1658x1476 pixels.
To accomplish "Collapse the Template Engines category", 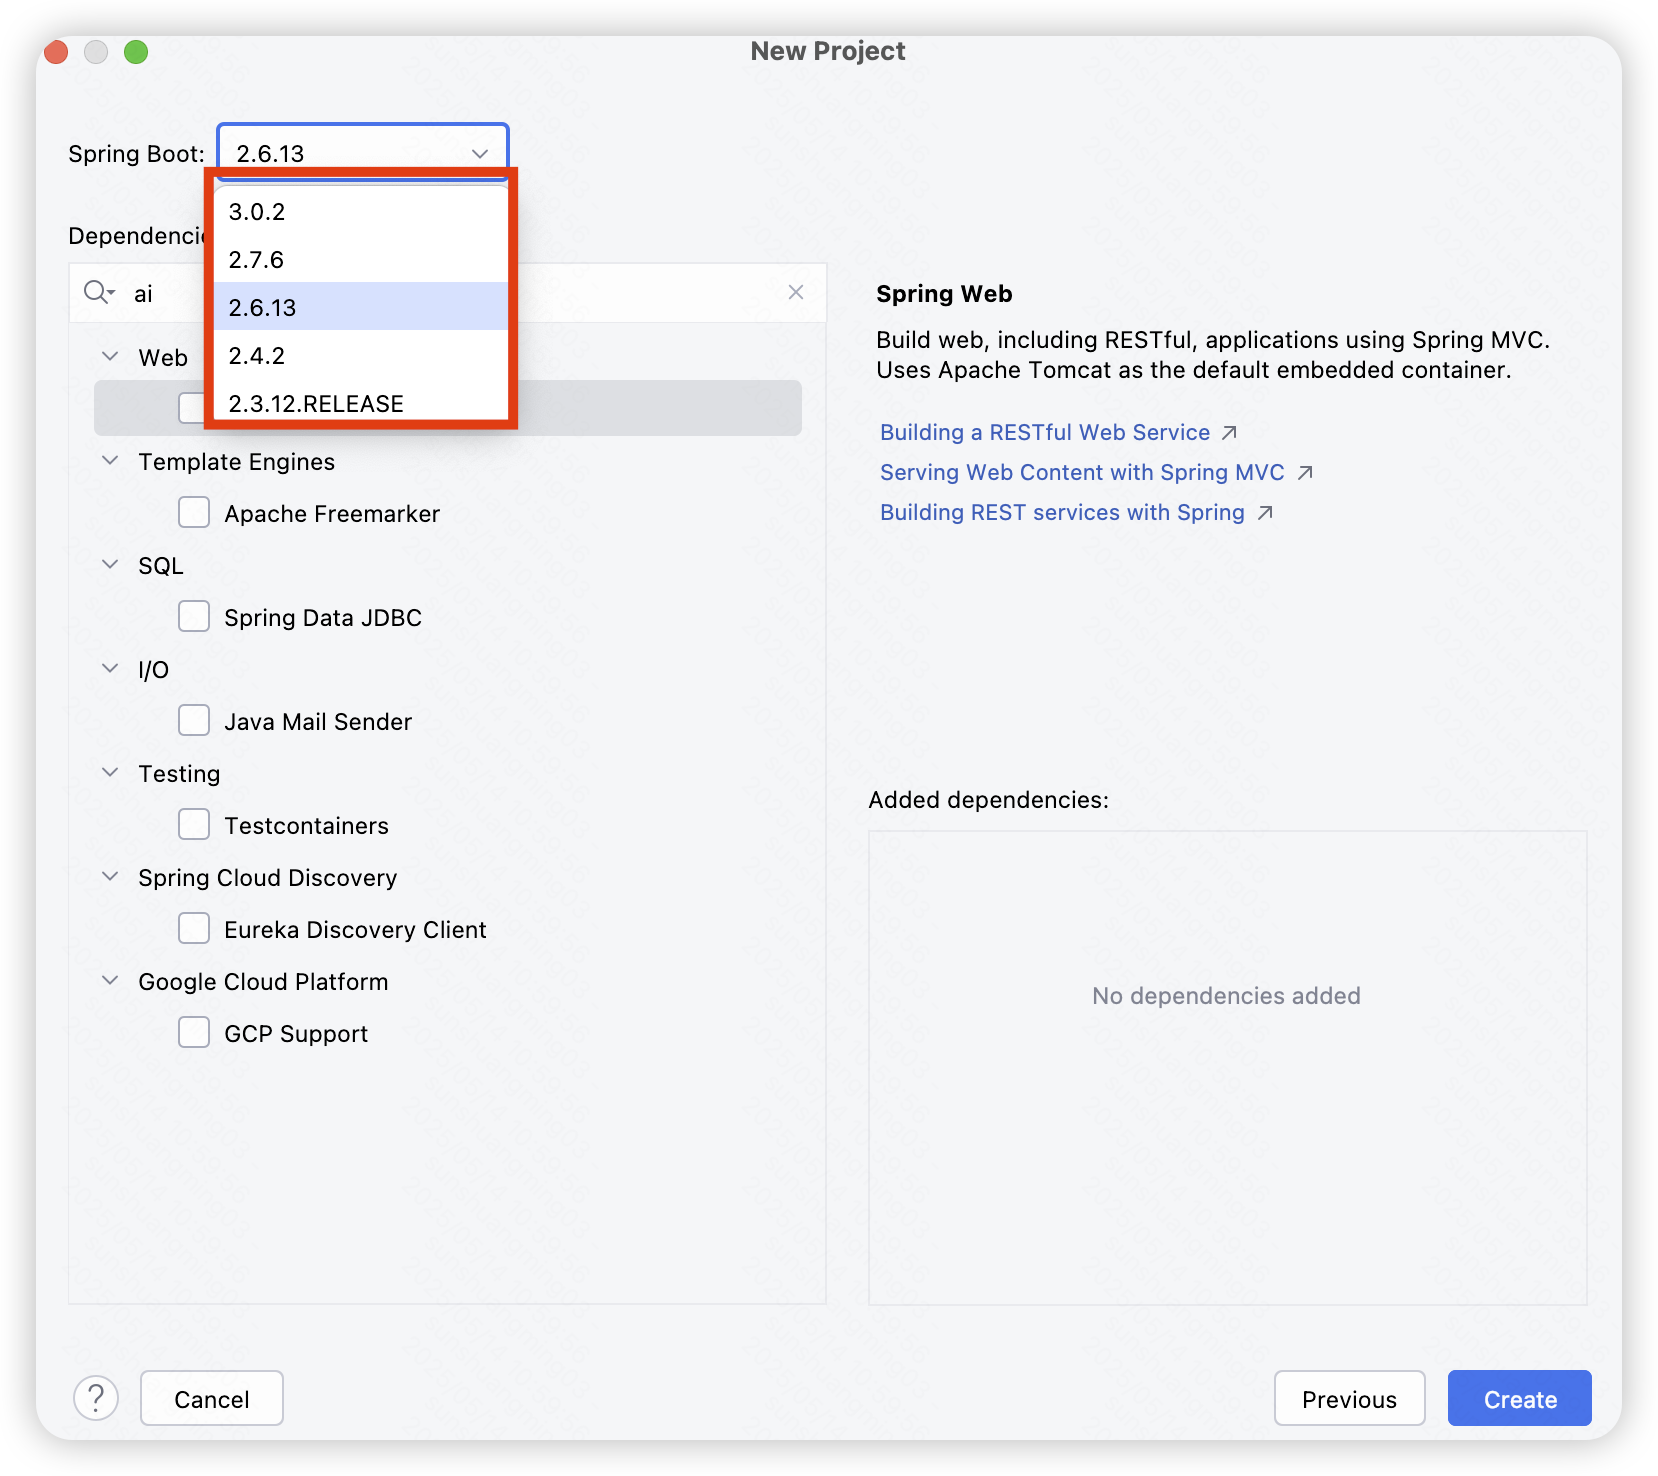I will pos(110,460).
